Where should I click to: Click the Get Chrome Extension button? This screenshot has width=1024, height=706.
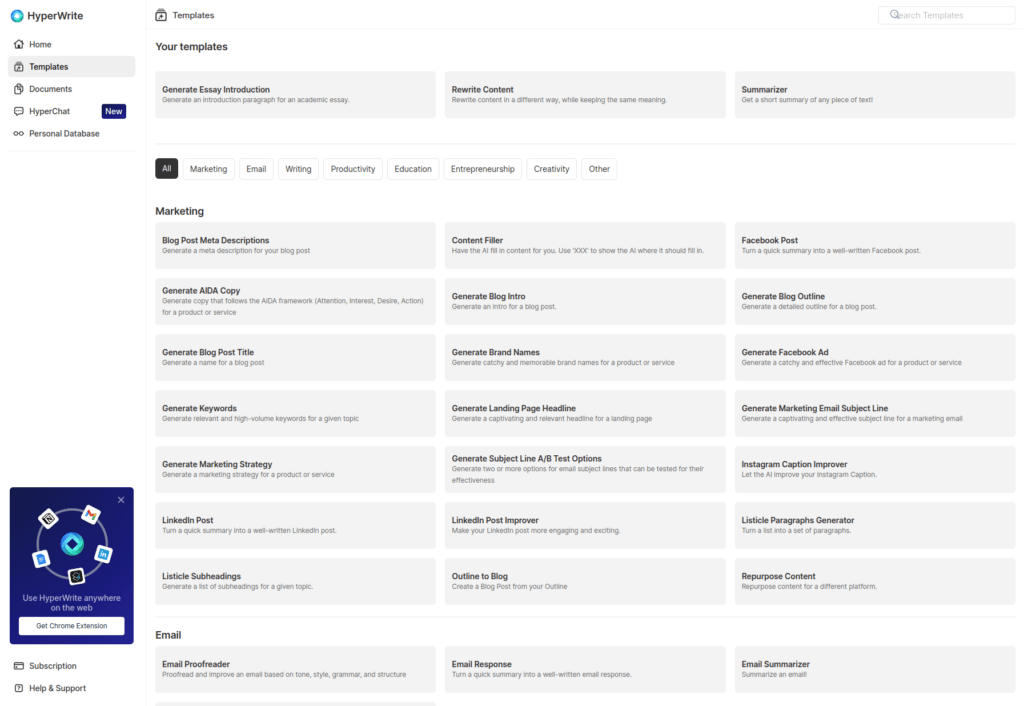72,626
